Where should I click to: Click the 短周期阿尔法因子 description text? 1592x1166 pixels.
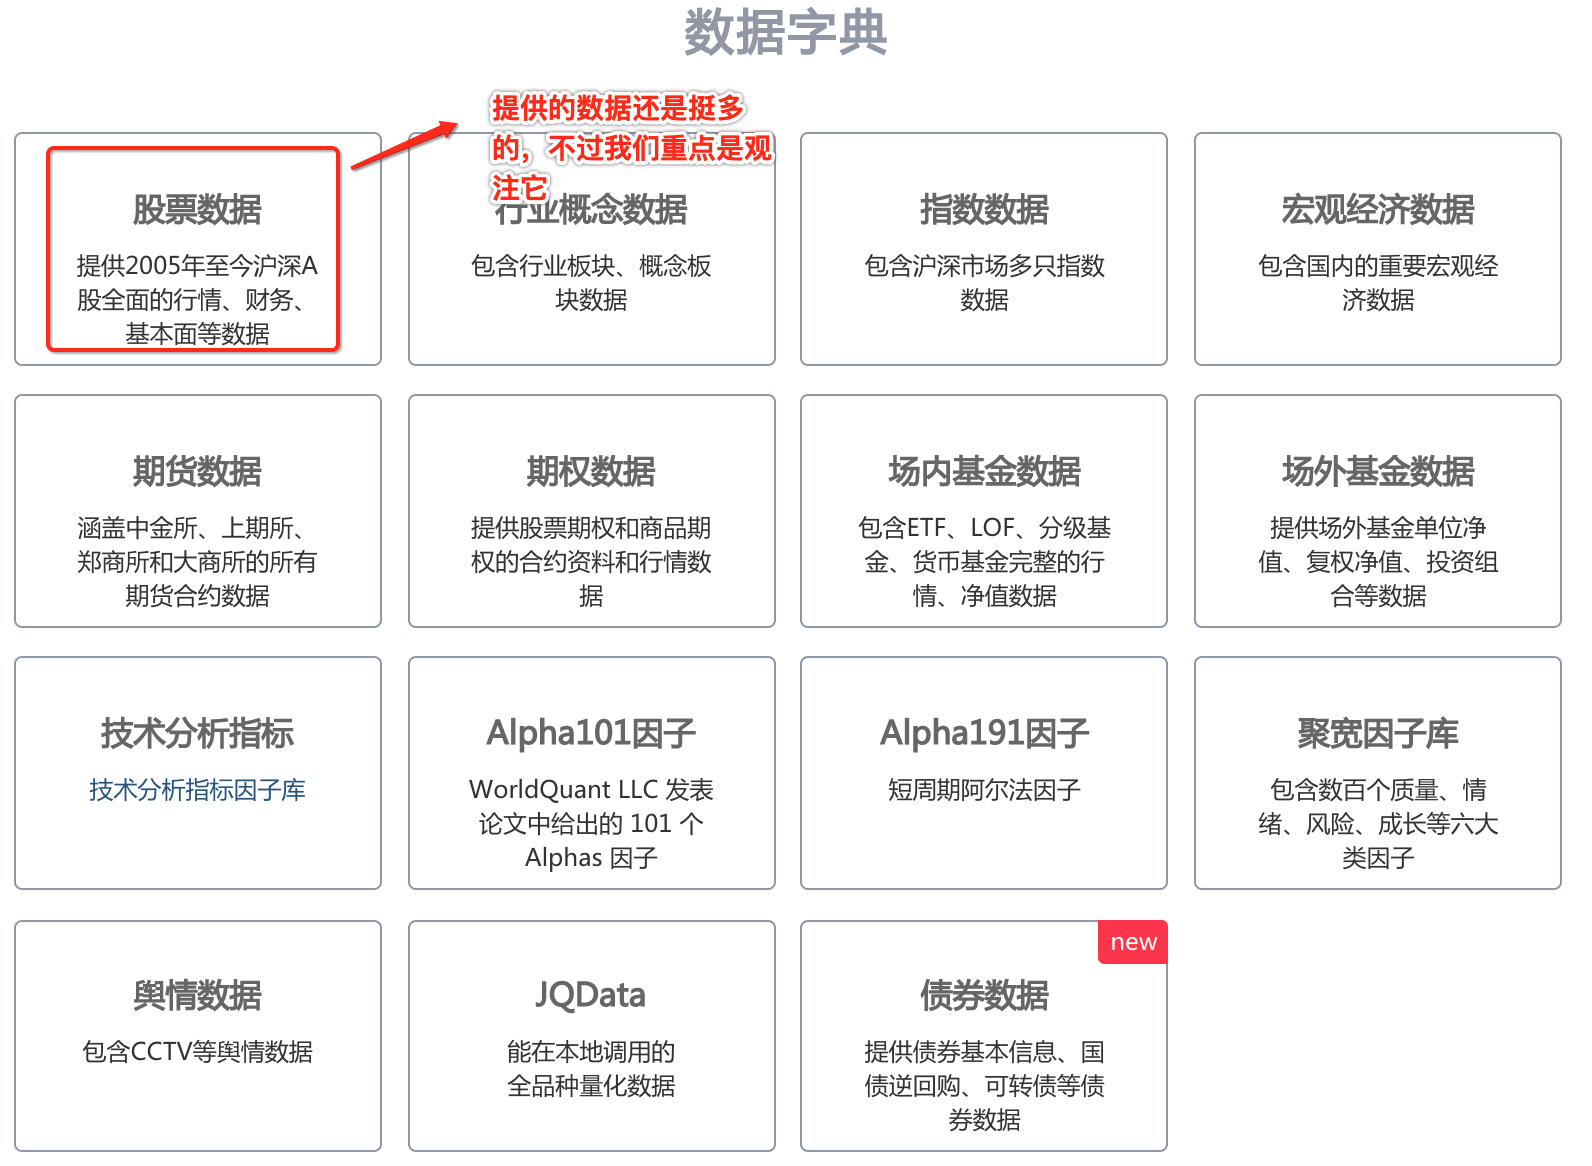[984, 790]
